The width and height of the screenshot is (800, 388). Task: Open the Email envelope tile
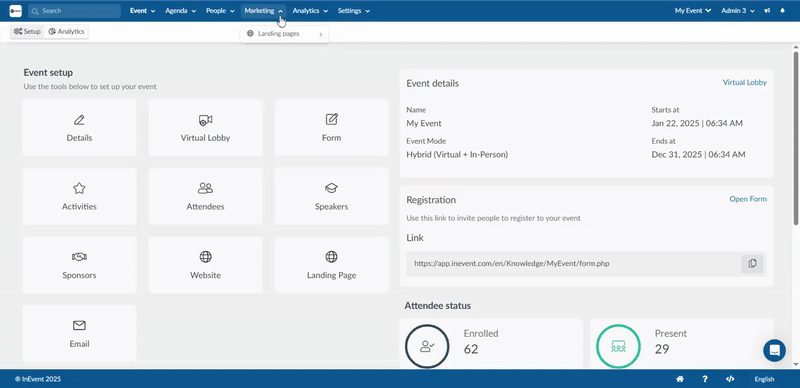coord(79,333)
